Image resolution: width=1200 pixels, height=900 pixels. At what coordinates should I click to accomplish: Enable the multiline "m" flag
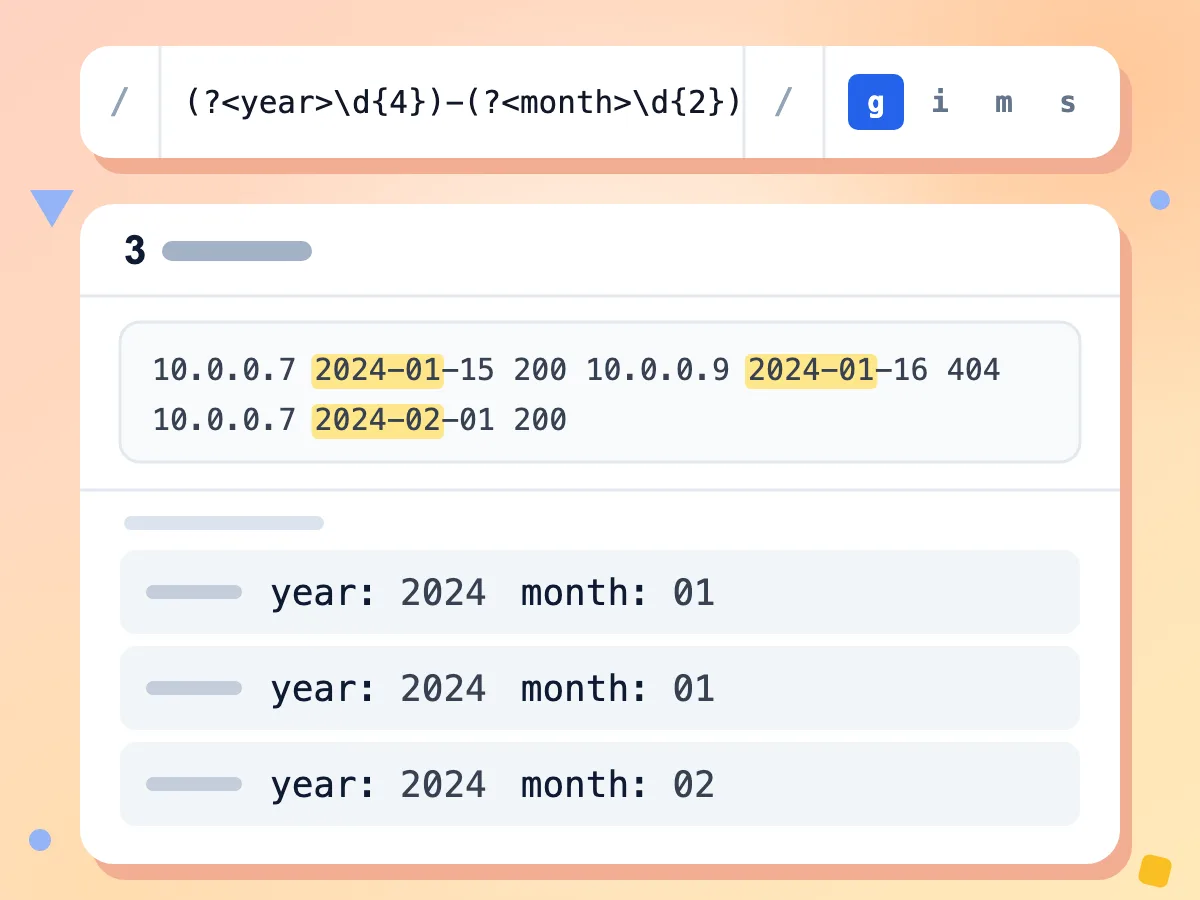(x=1004, y=102)
